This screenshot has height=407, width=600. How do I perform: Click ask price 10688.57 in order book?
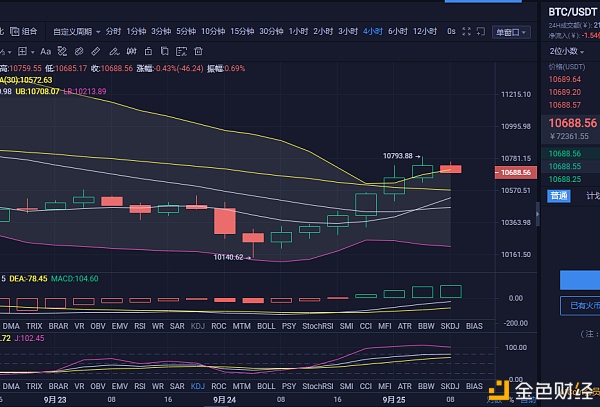click(x=564, y=105)
